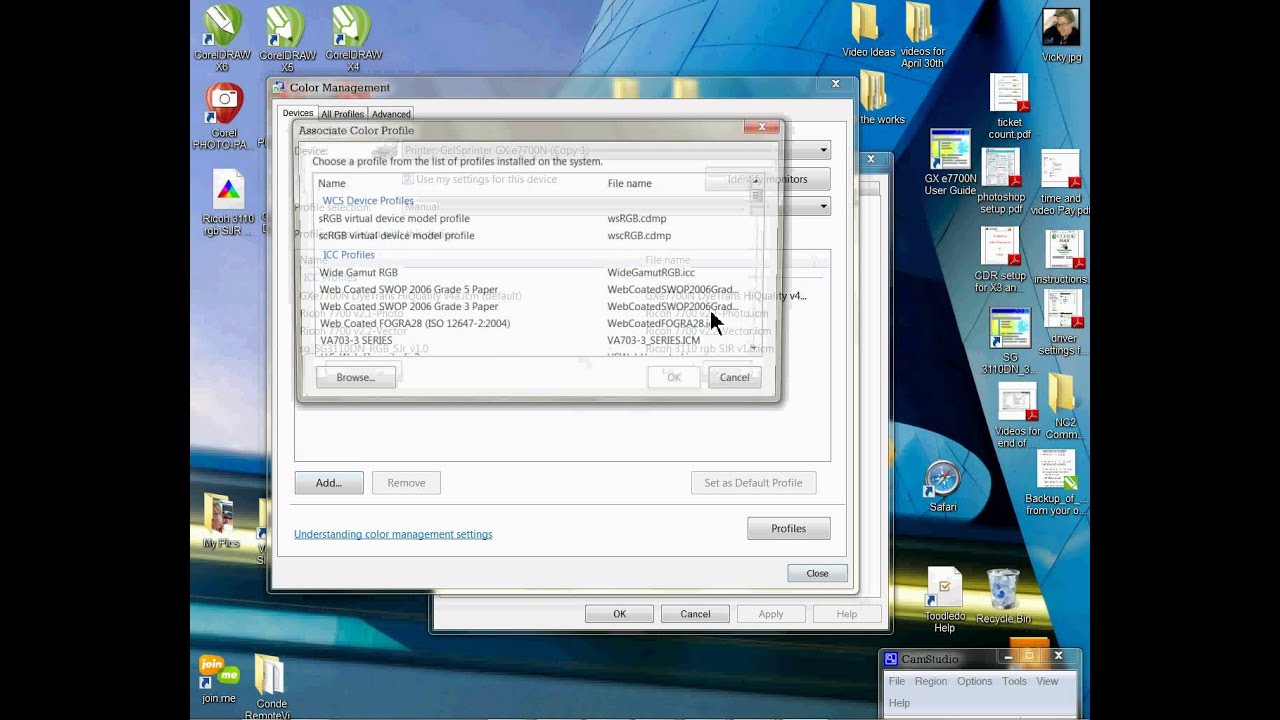Image resolution: width=1280 pixels, height=720 pixels.
Task: Click the Profiles button
Action: [x=788, y=528]
